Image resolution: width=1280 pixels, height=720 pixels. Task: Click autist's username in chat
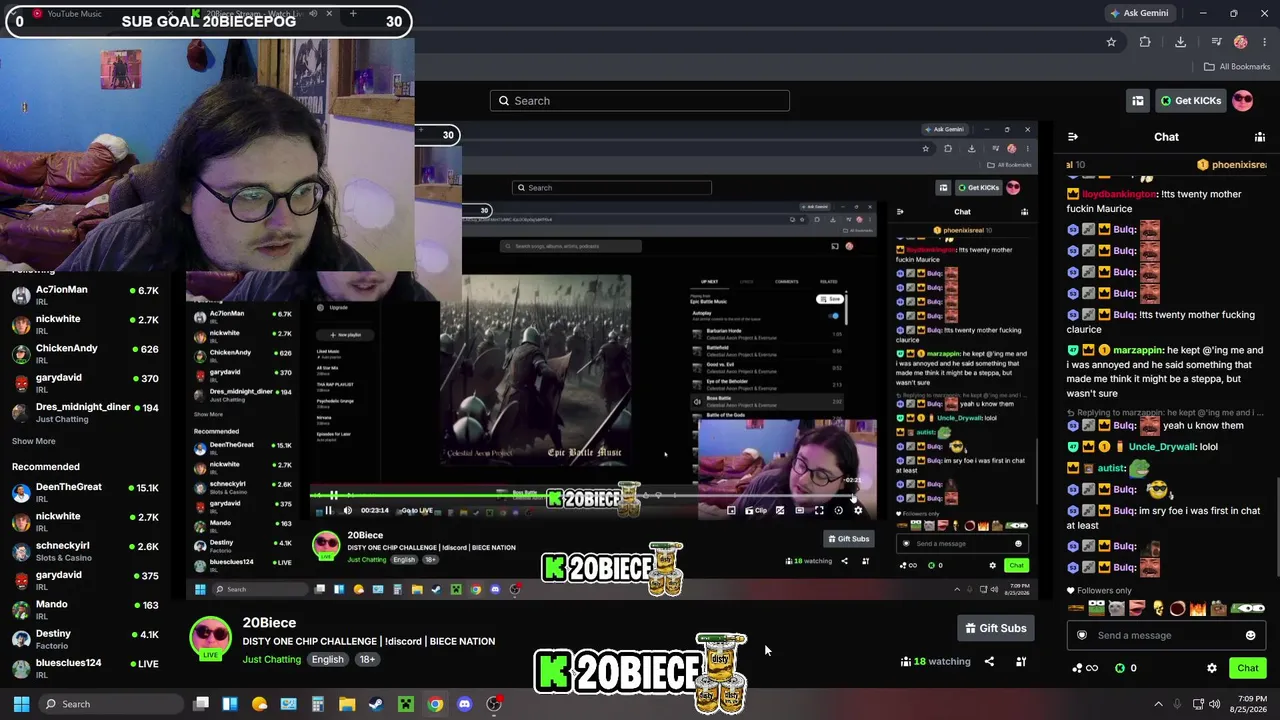click(1111, 468)
